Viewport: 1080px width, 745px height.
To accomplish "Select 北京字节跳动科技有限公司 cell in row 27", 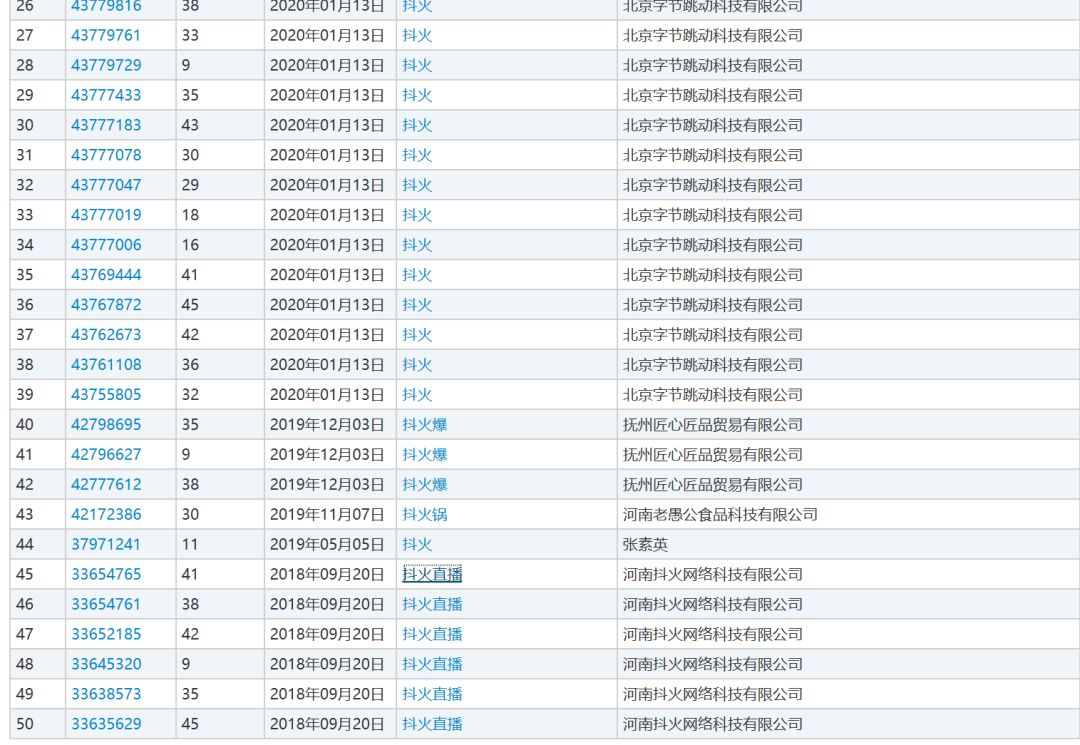I will click(x=848, y=35).
